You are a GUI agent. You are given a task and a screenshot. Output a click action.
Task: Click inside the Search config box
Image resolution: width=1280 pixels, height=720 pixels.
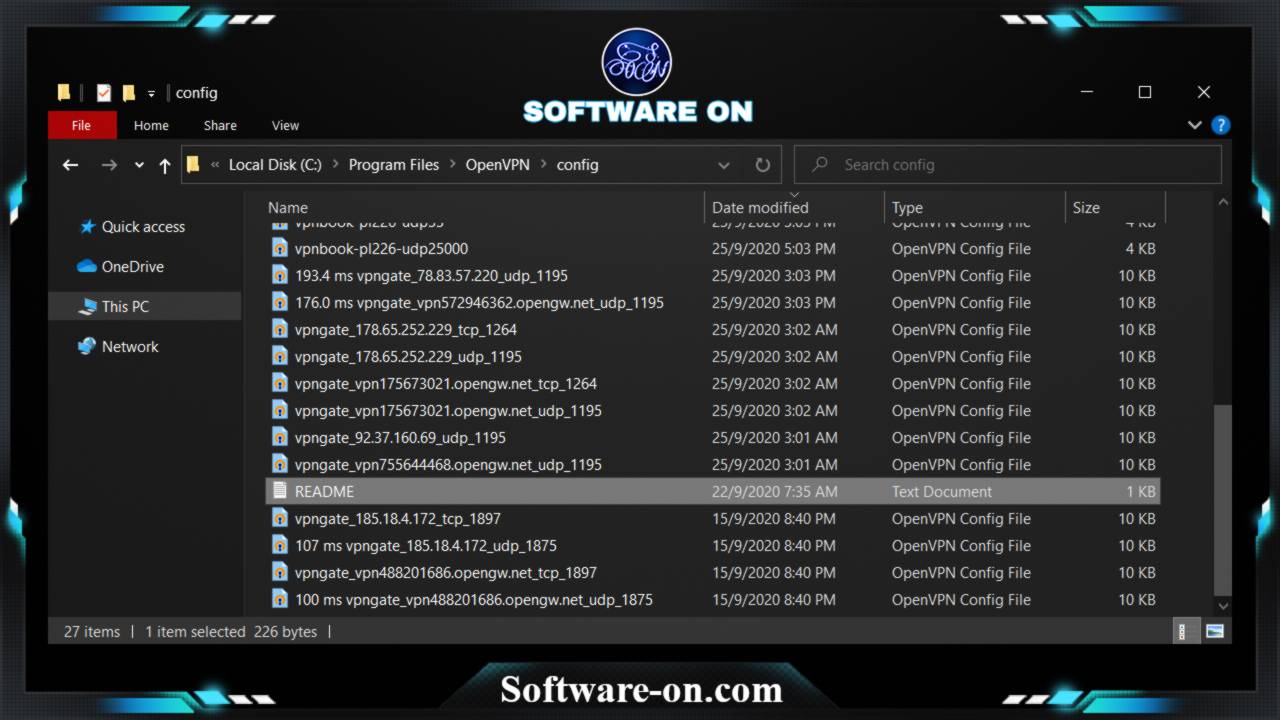pyautogui.click(x=1007, y=165)
